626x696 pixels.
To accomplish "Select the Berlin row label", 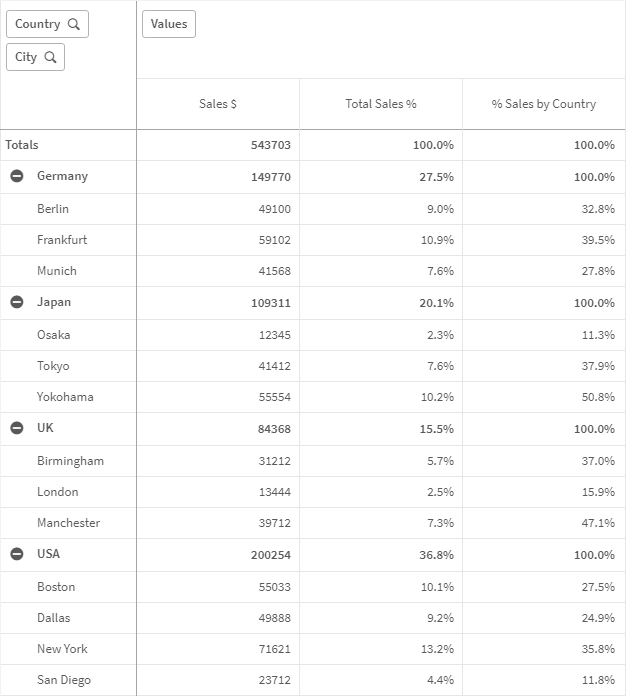I will pos(53,209).
